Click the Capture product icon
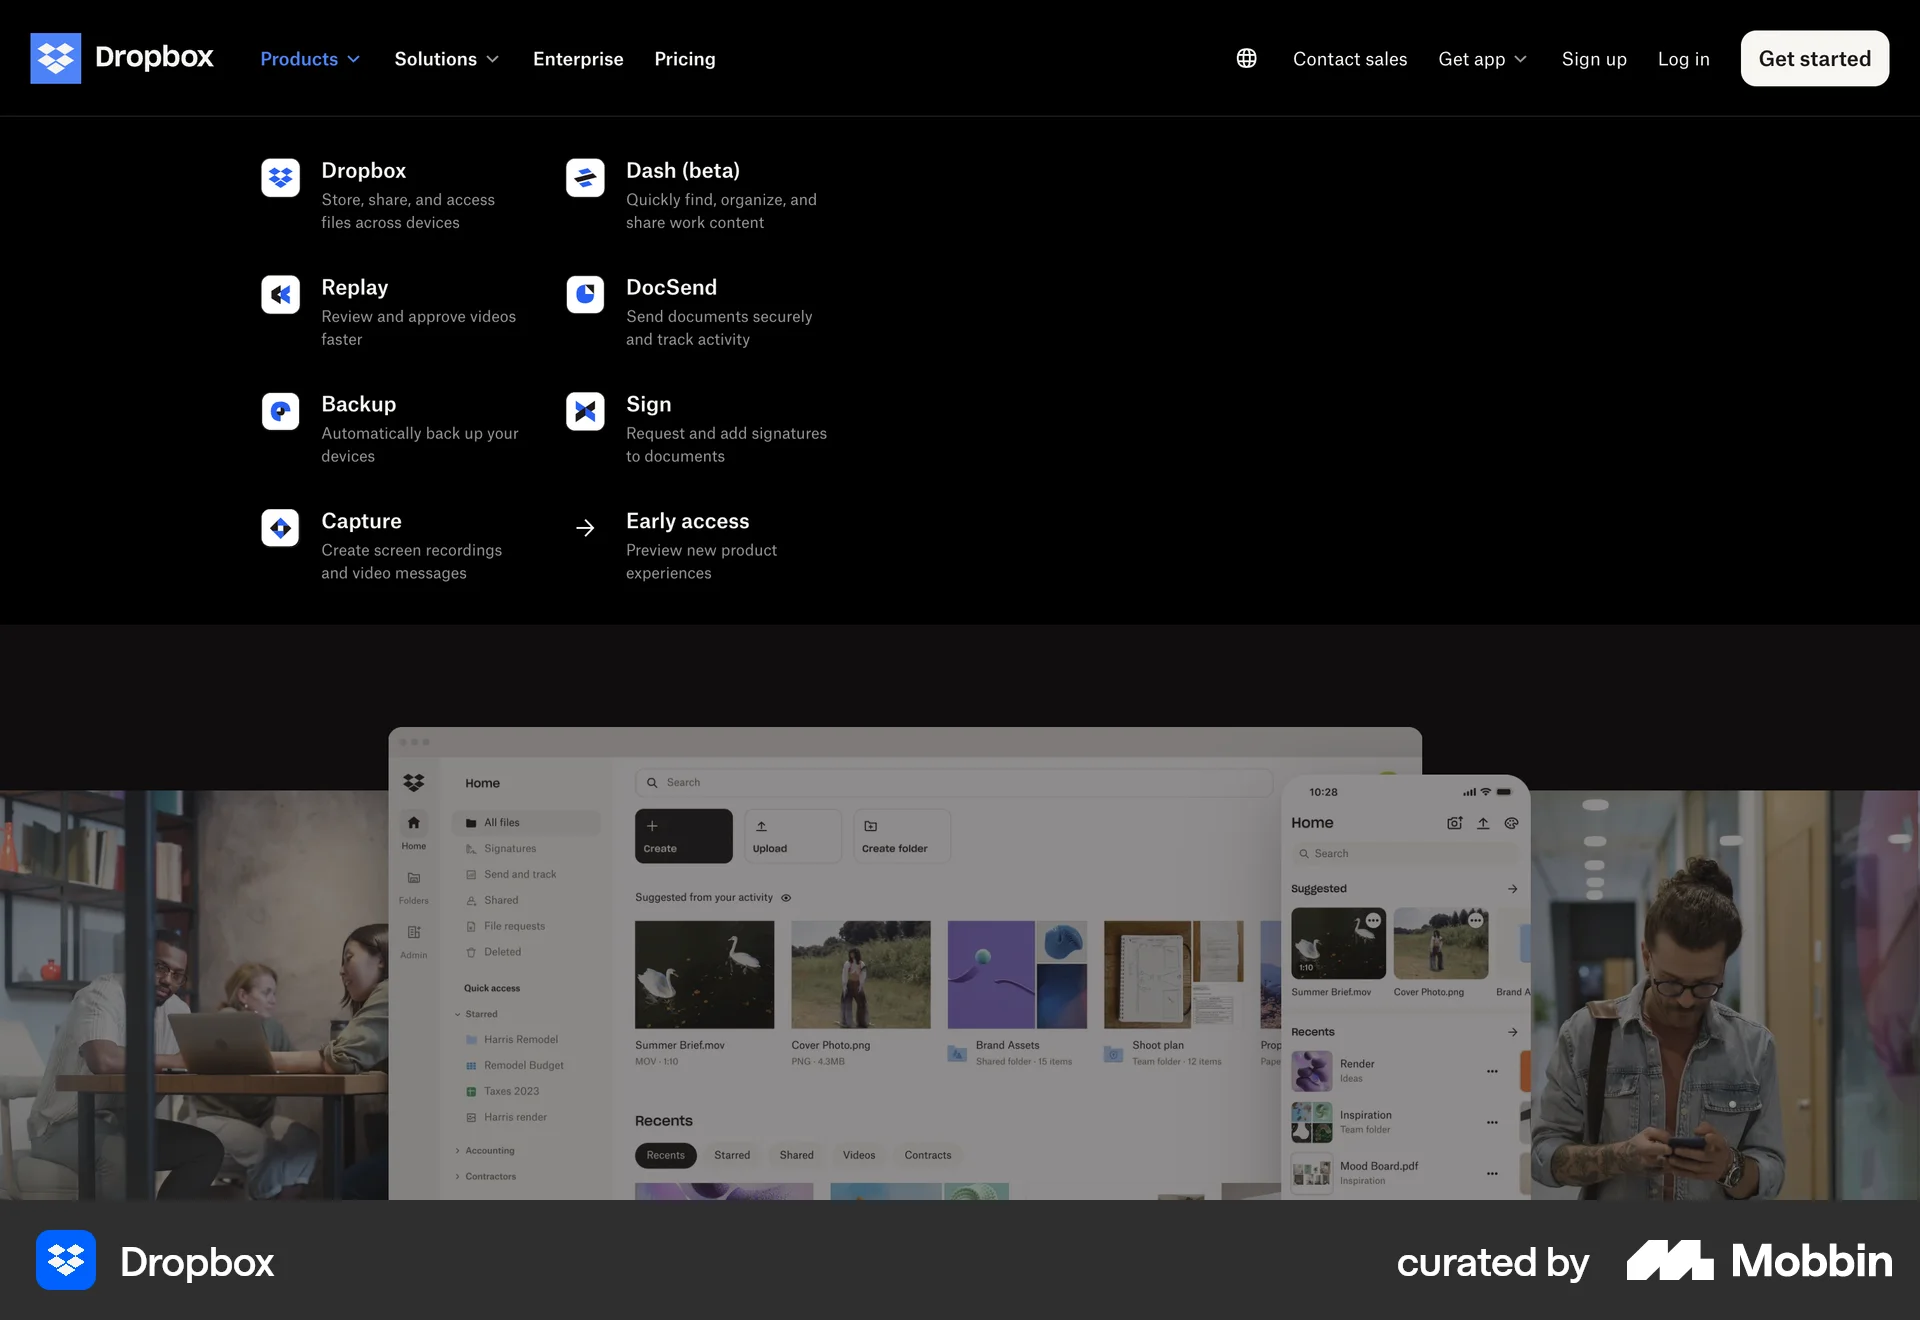Image resolution: width=1920 pixels, height=1320 pixels. click(280, 527)
